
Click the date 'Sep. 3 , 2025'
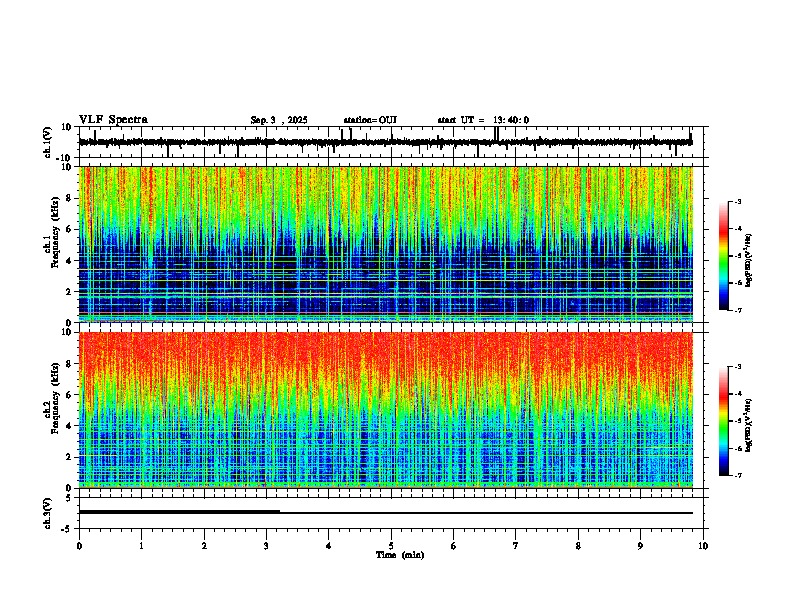click(x=279, y=120)
